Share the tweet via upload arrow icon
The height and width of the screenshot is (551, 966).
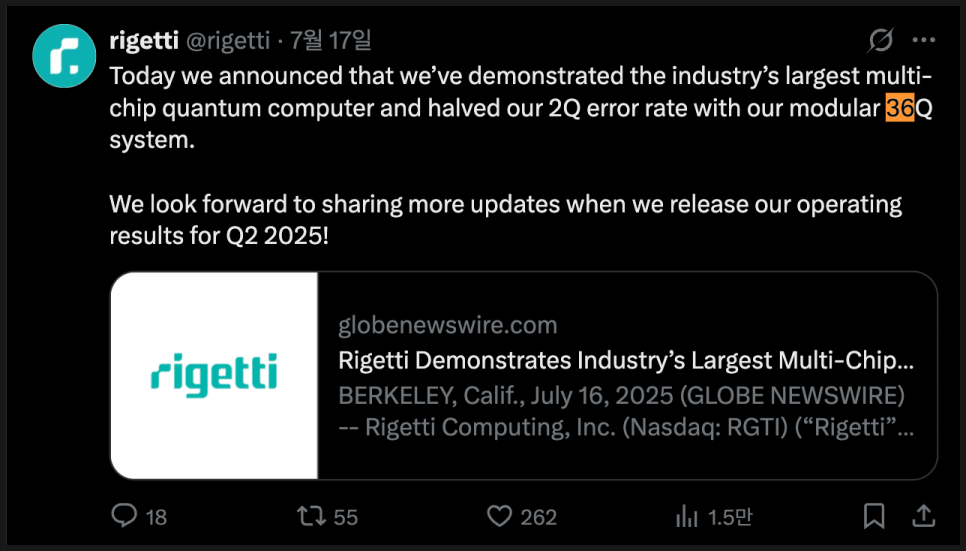(x=922, y=516)
